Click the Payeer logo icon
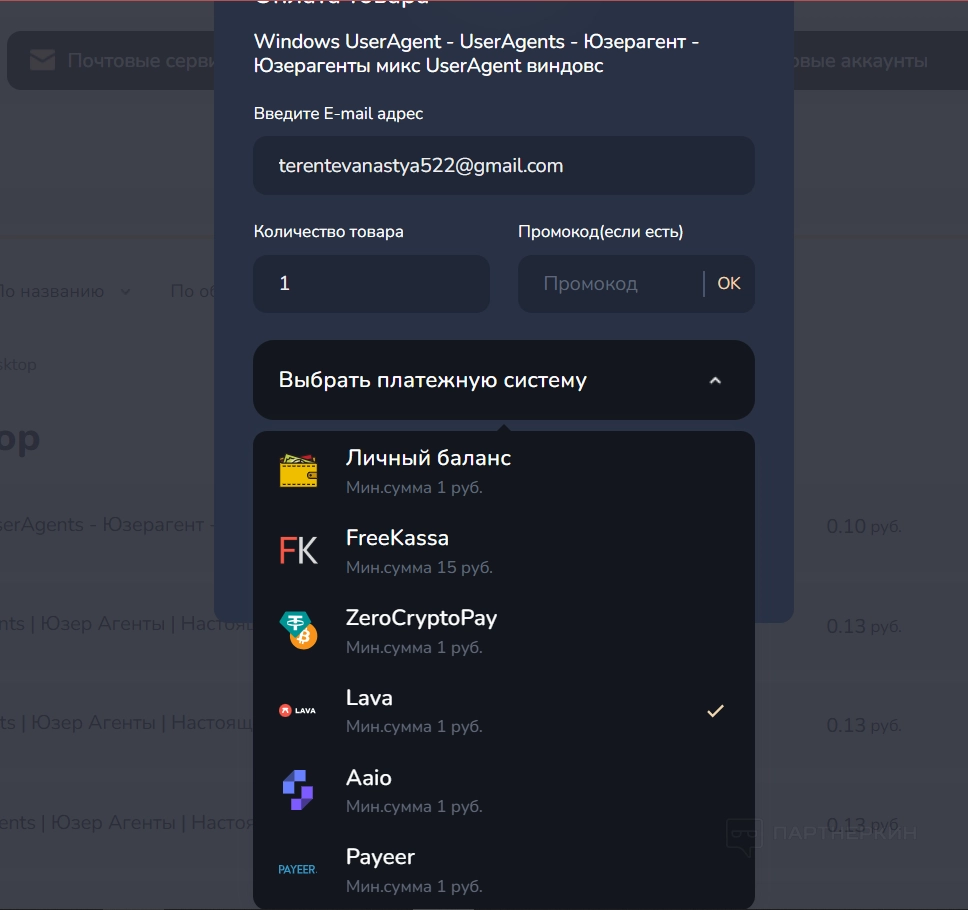This screenshot has width=968, height=910. pos(298,870)
